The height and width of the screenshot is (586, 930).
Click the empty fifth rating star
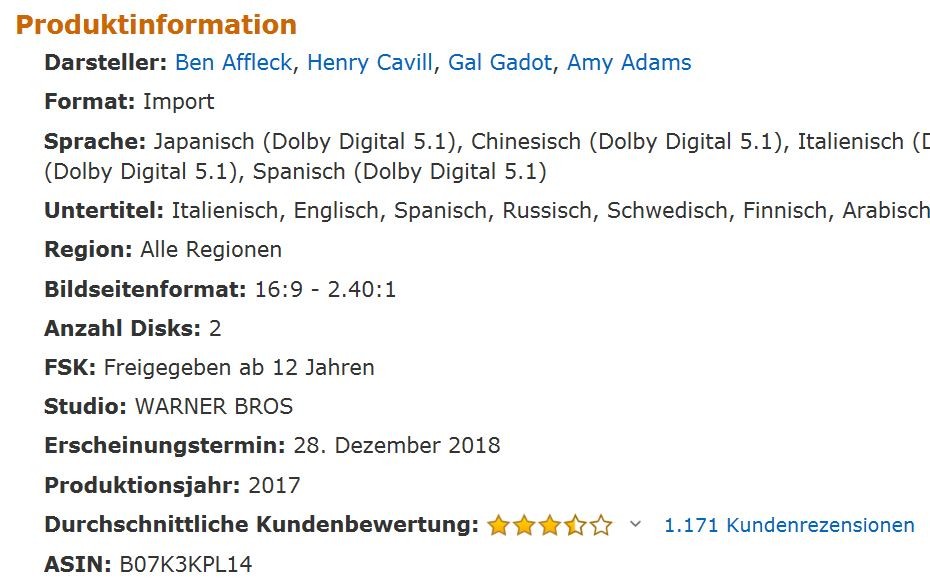point(601,525)
